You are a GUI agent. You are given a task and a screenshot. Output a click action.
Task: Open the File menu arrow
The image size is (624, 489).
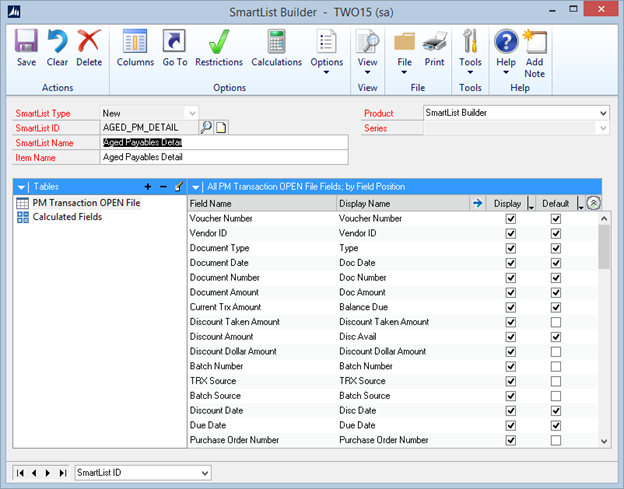(x=404, y=72)
